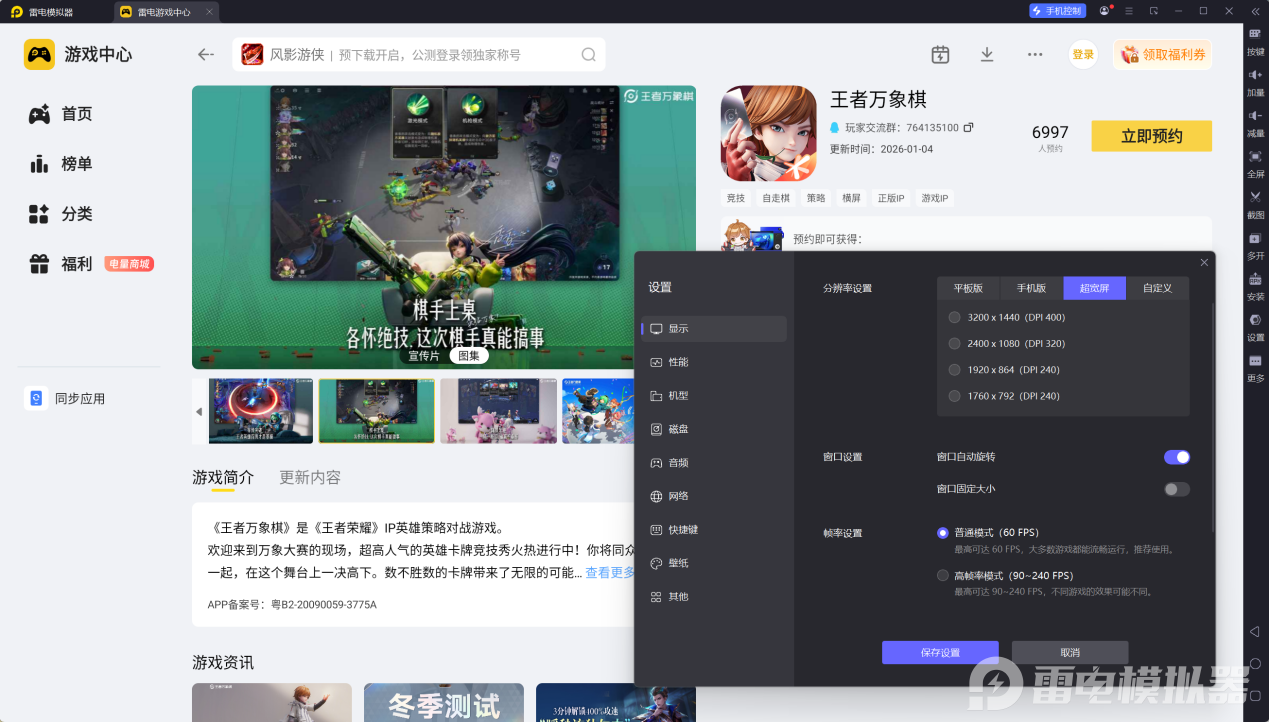This screenshot has width=1269, height=722.
Task: Toggle the 窗口自动旋转 switch off
Action: point(1176,457)
